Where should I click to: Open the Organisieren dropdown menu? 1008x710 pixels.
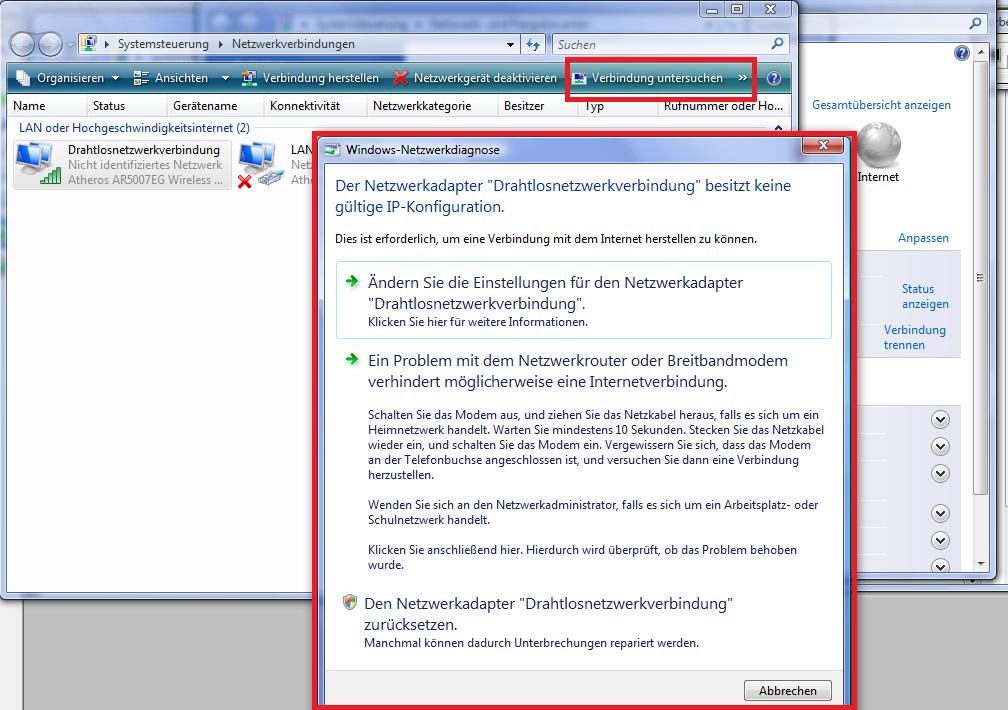(x=68, y=78)
